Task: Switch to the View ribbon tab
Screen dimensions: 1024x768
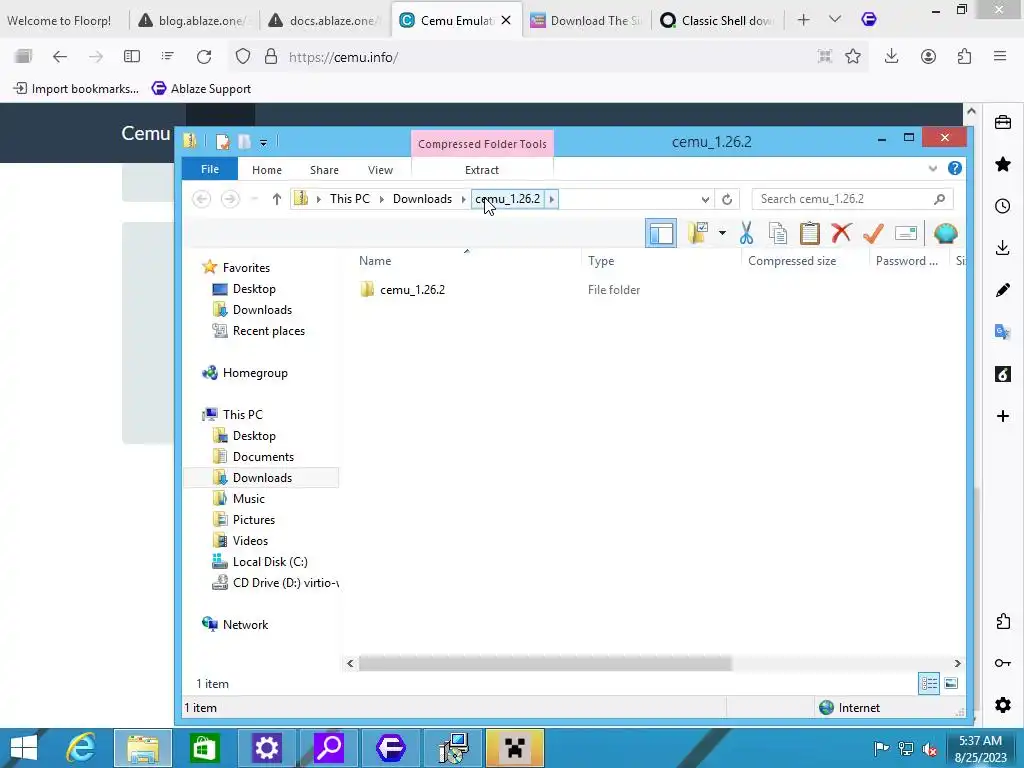Action: [380, 170]
